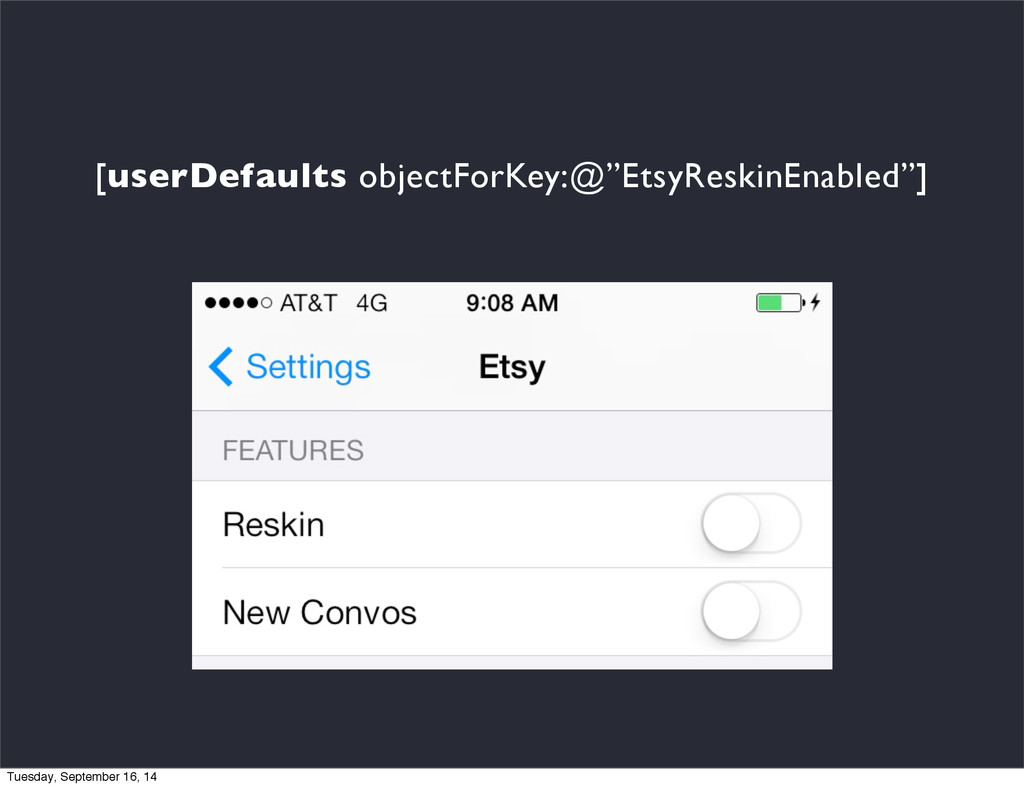Turn on the New Convos switch
The height and width of the screenshot is (788, 1024).
click(x=751, y=612)
